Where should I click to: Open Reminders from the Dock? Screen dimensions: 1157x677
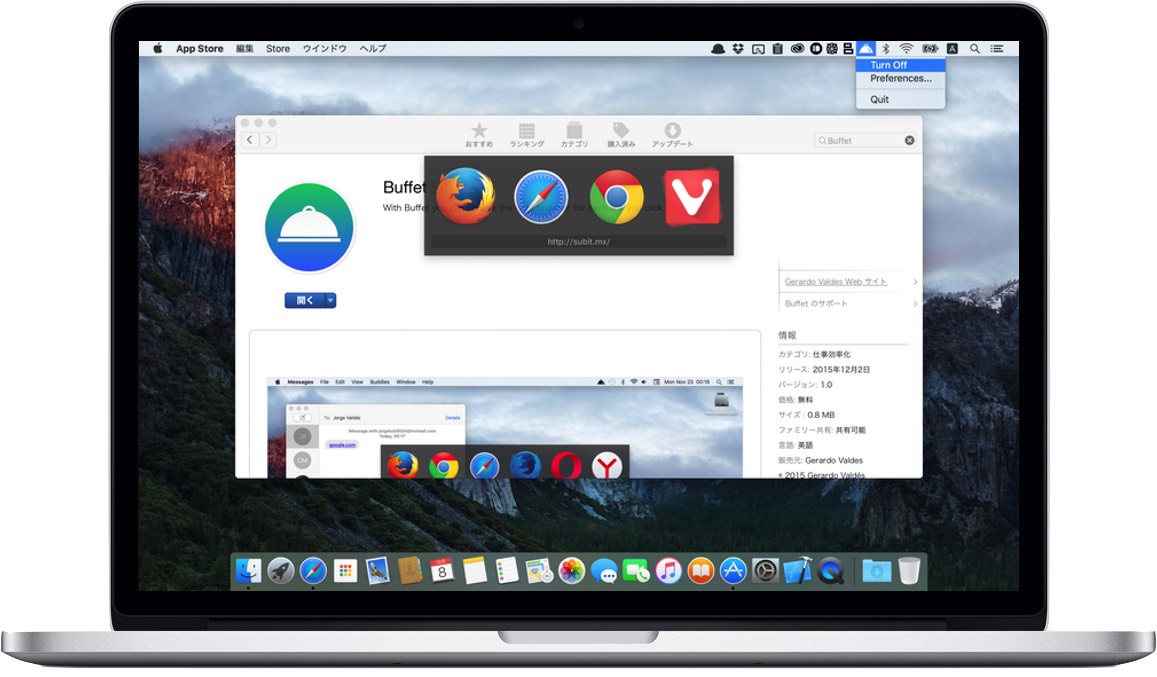(x=507, y=571)
